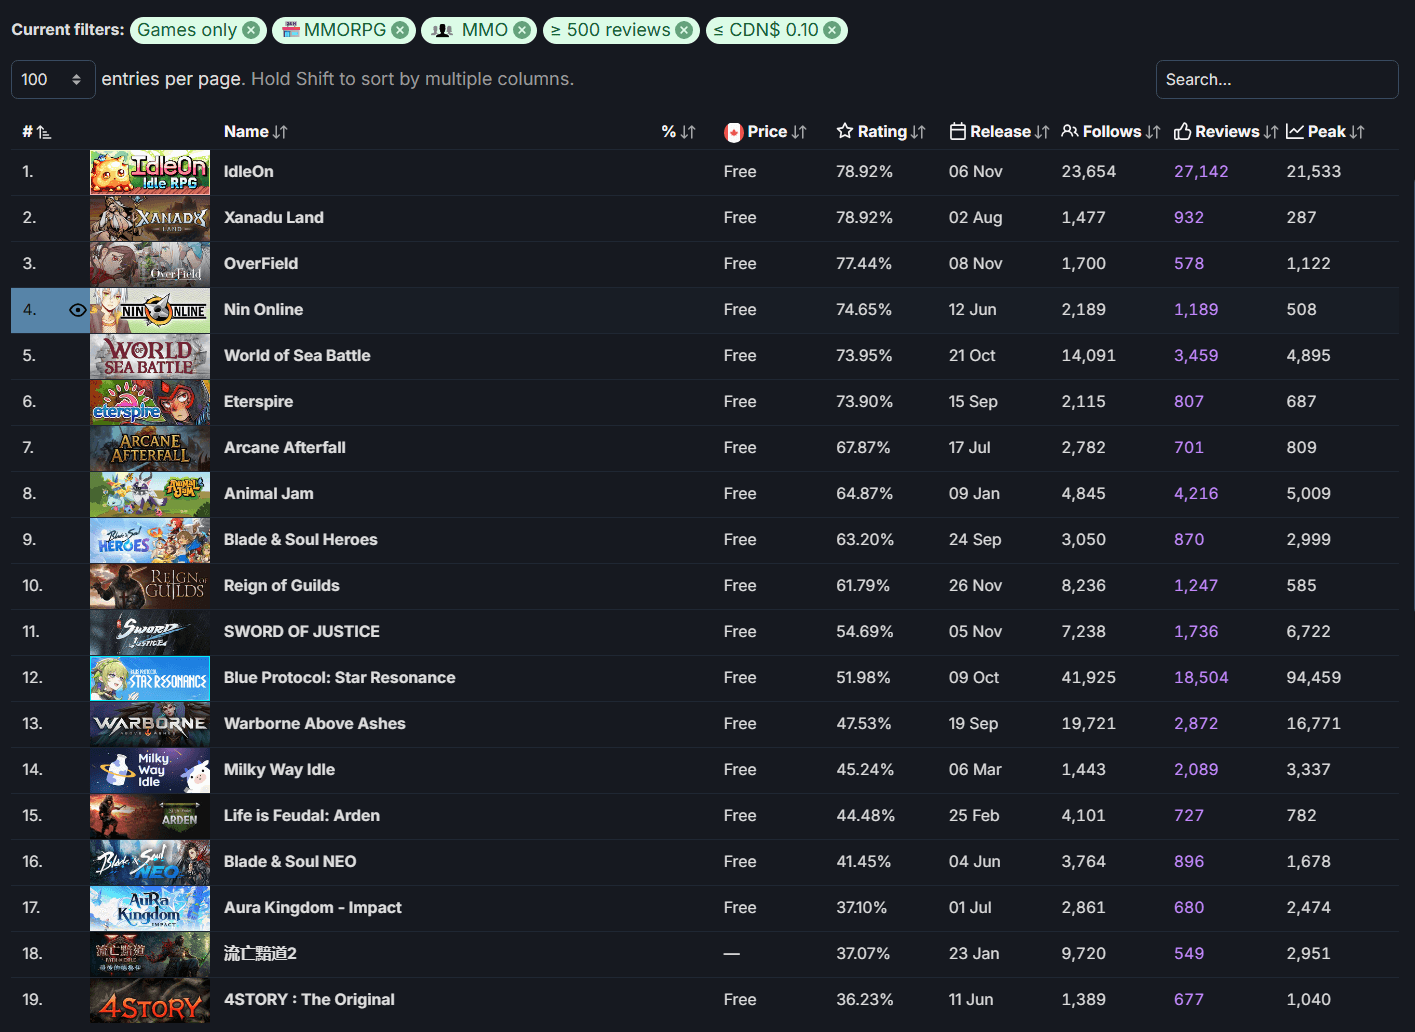
Task: Click the 3,459 reviews count
Action: 1196,356
